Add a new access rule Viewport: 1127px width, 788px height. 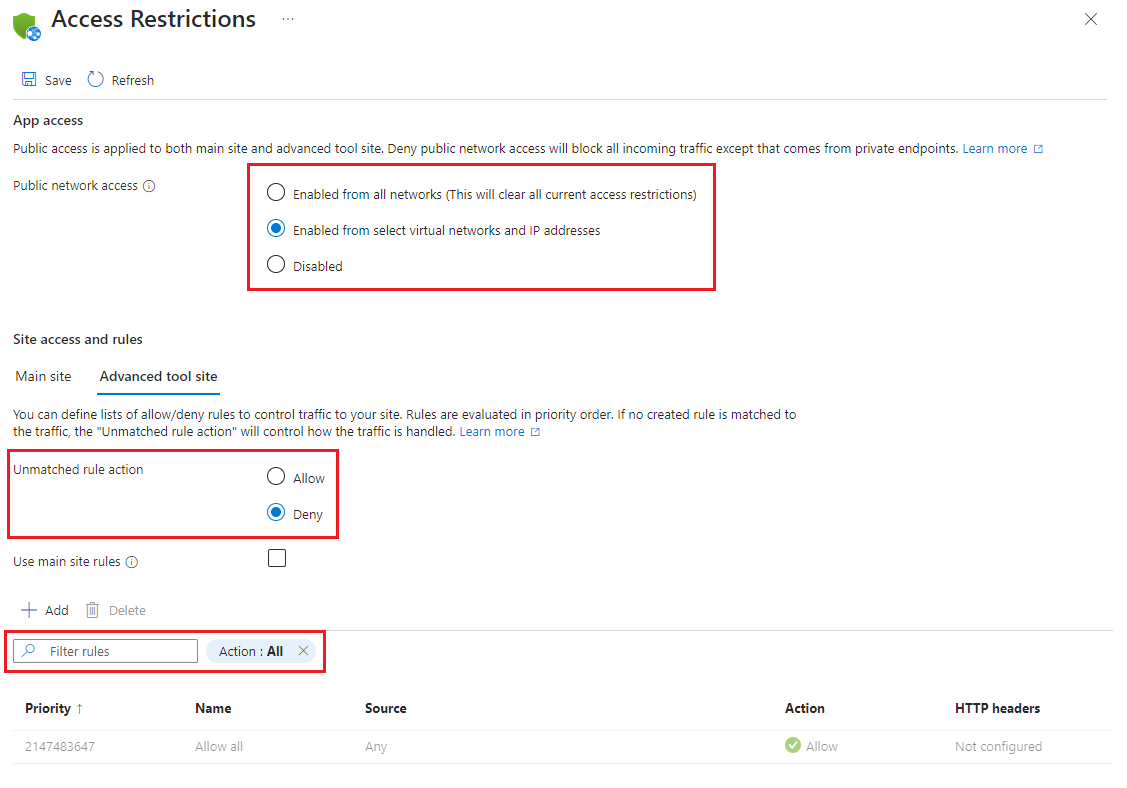tap(45, 610)
